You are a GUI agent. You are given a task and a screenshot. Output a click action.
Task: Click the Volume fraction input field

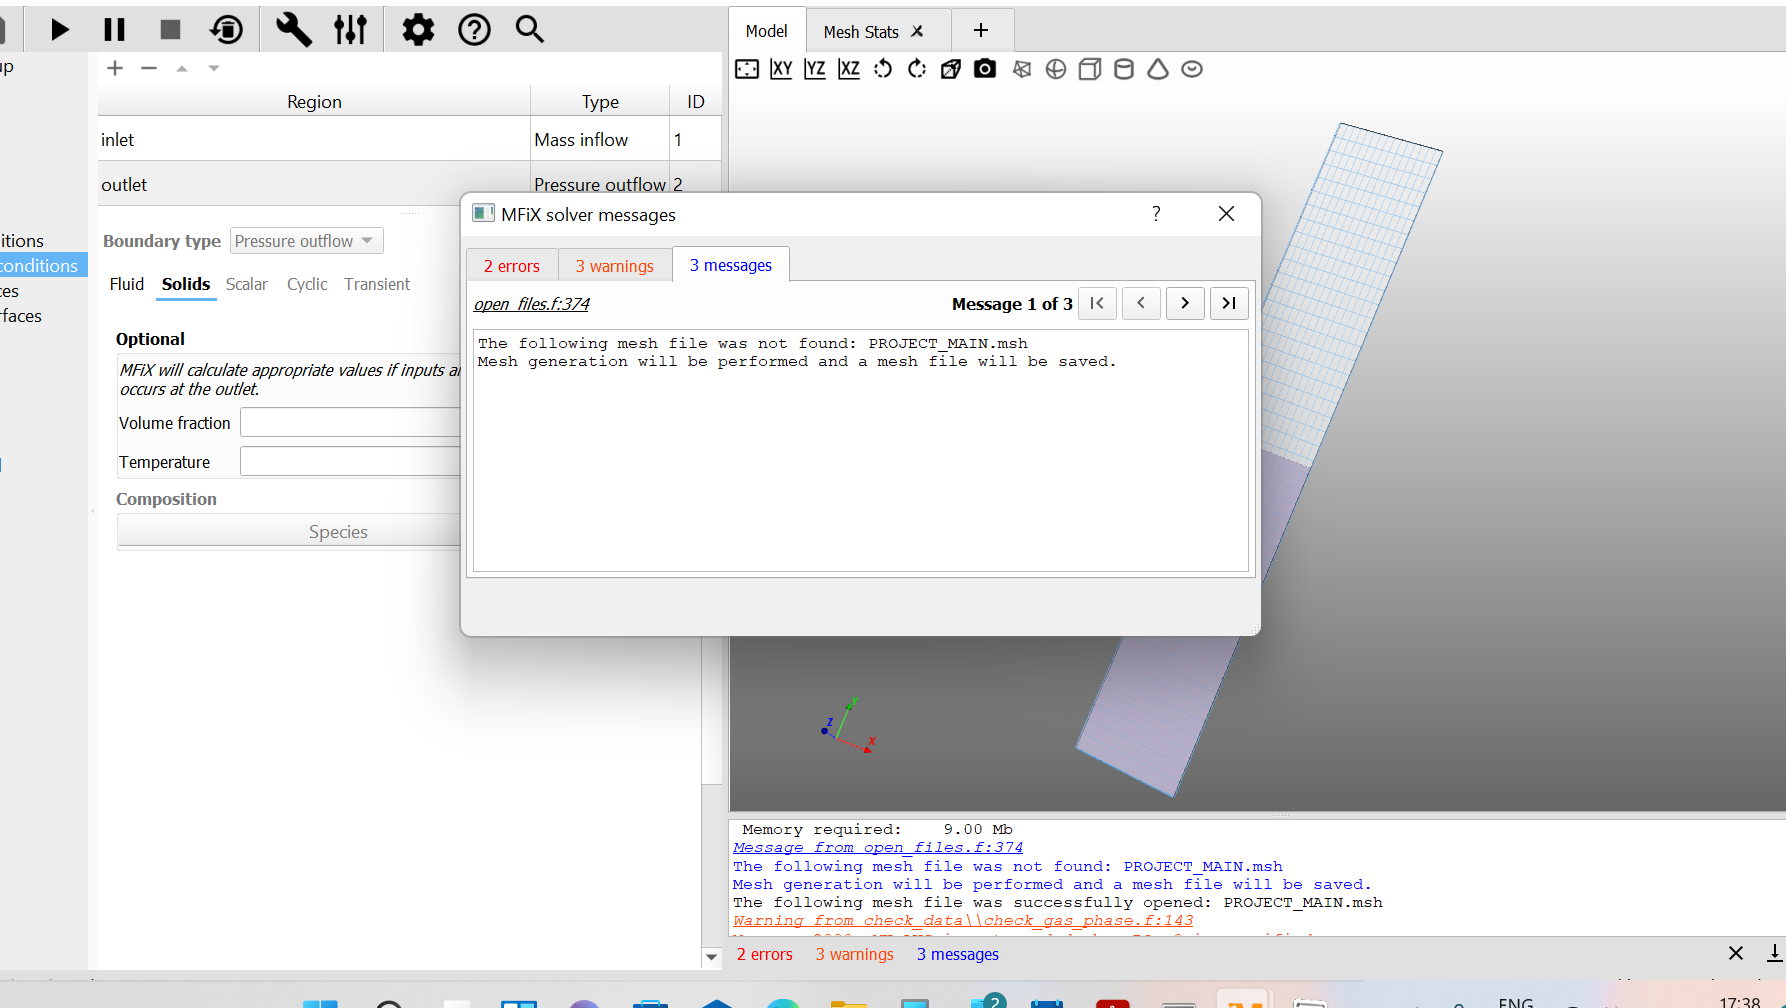tap(350, 423)
